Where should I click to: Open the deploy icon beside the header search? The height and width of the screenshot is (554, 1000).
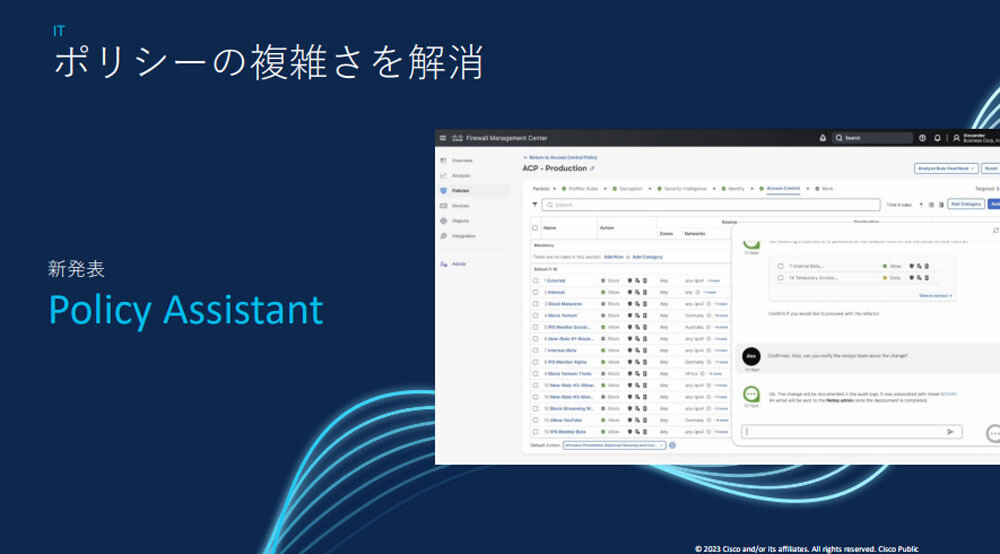(823, 138)
